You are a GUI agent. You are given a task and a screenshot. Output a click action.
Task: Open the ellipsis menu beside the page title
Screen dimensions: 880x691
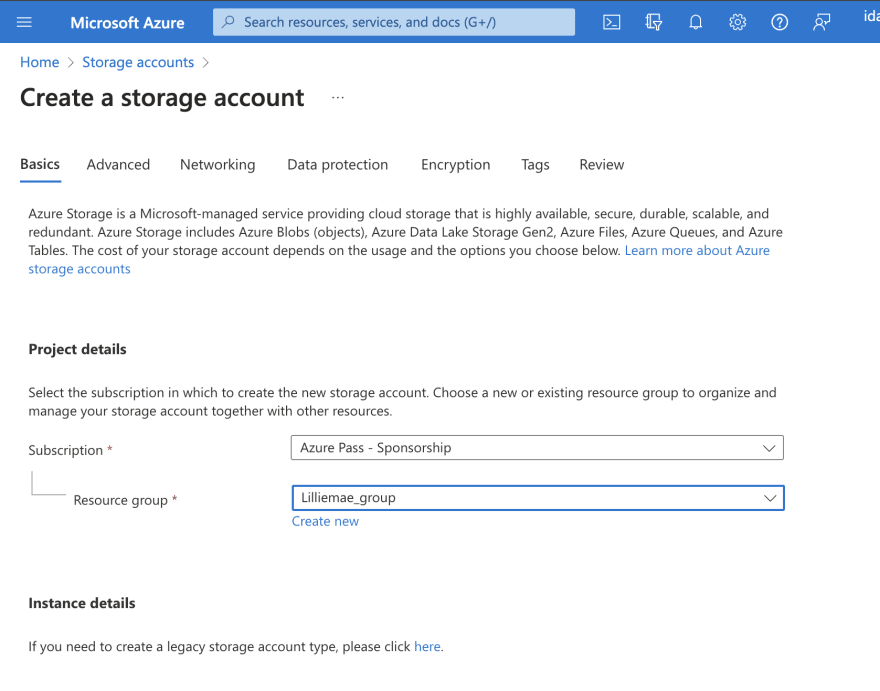click(x=337, y=98)
